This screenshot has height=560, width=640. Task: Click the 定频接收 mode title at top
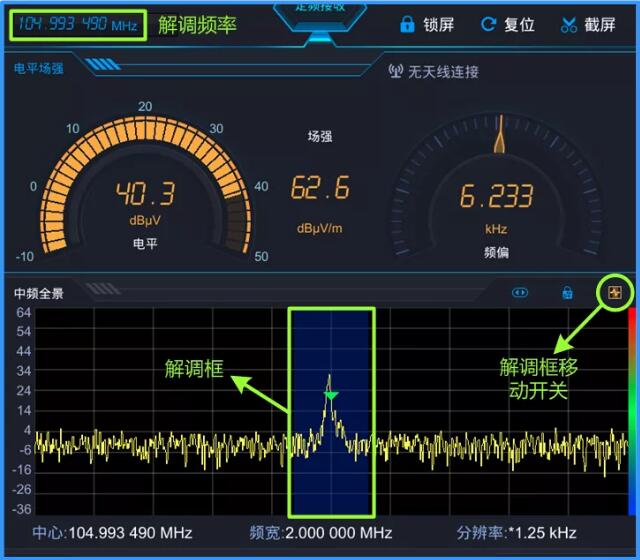point(320,7)
